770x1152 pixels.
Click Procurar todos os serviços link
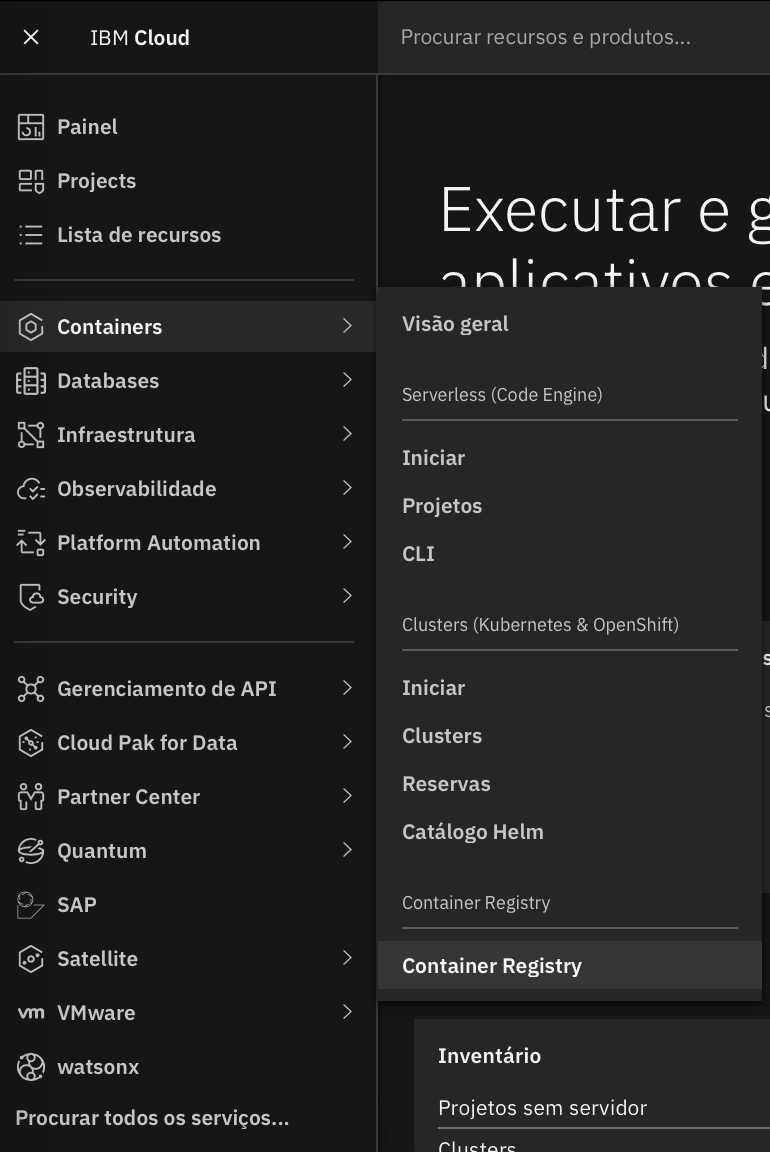pyautogui.click(x=152, y=1118)
